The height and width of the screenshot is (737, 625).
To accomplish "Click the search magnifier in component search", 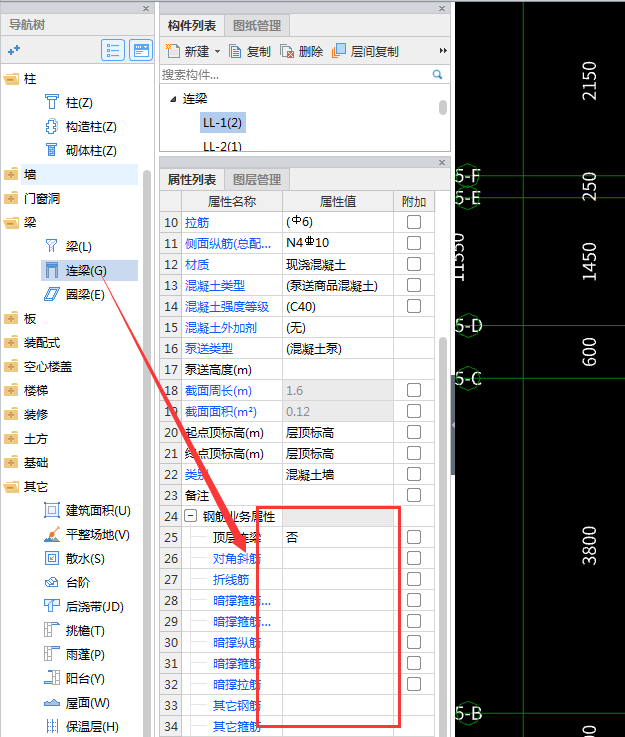I will (x=438, y=74).
